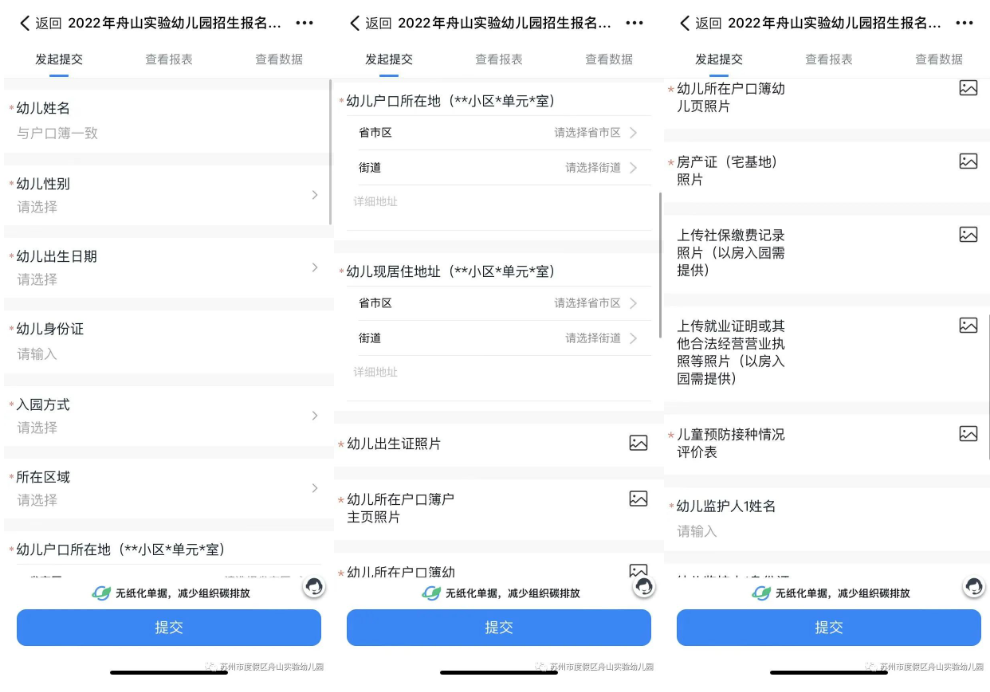
Task: Open the 幼儿性别 selection picker
Action: pos(314,195)
